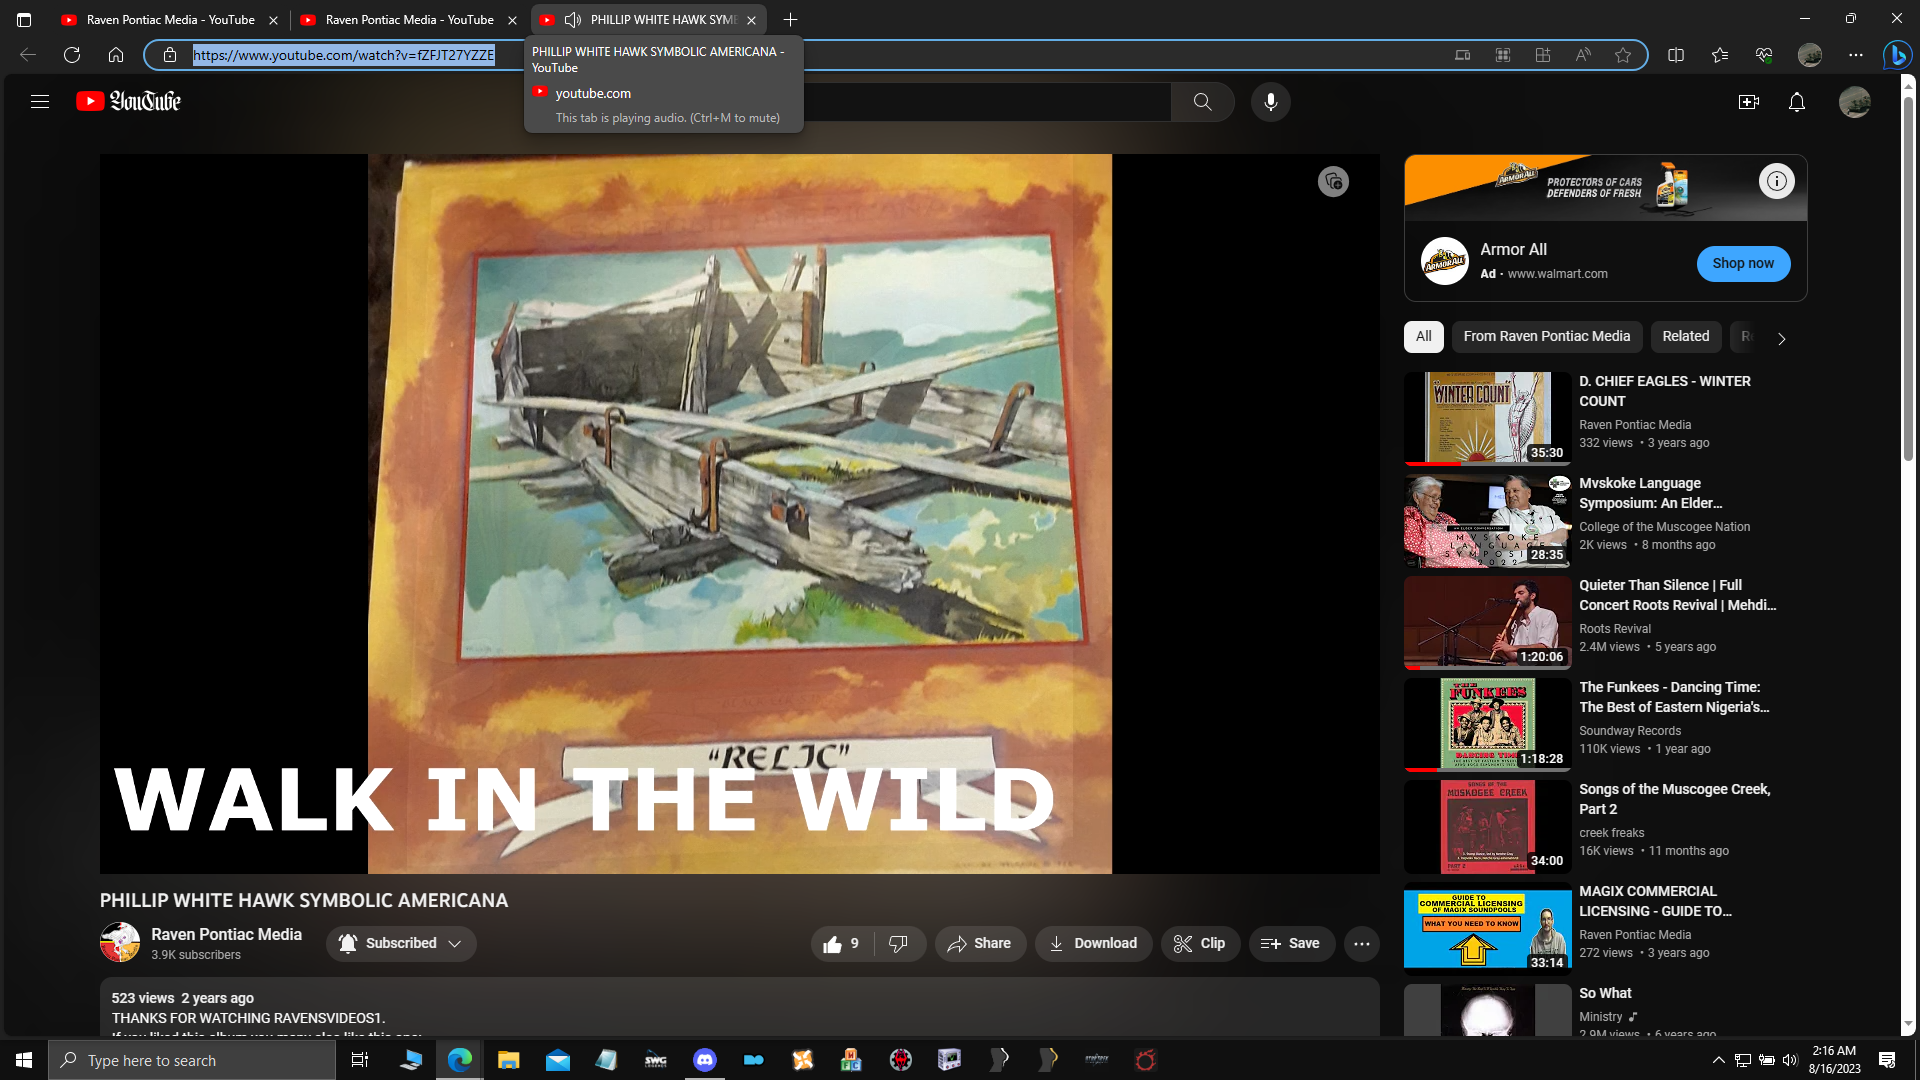This screenshot has height=1080, width=1920.
Task: Go to browser home page
Action: 116,55
